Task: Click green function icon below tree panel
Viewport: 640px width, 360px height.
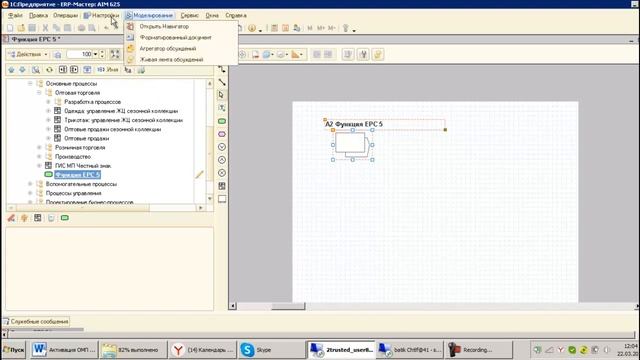Action: [x=64, y=218]
